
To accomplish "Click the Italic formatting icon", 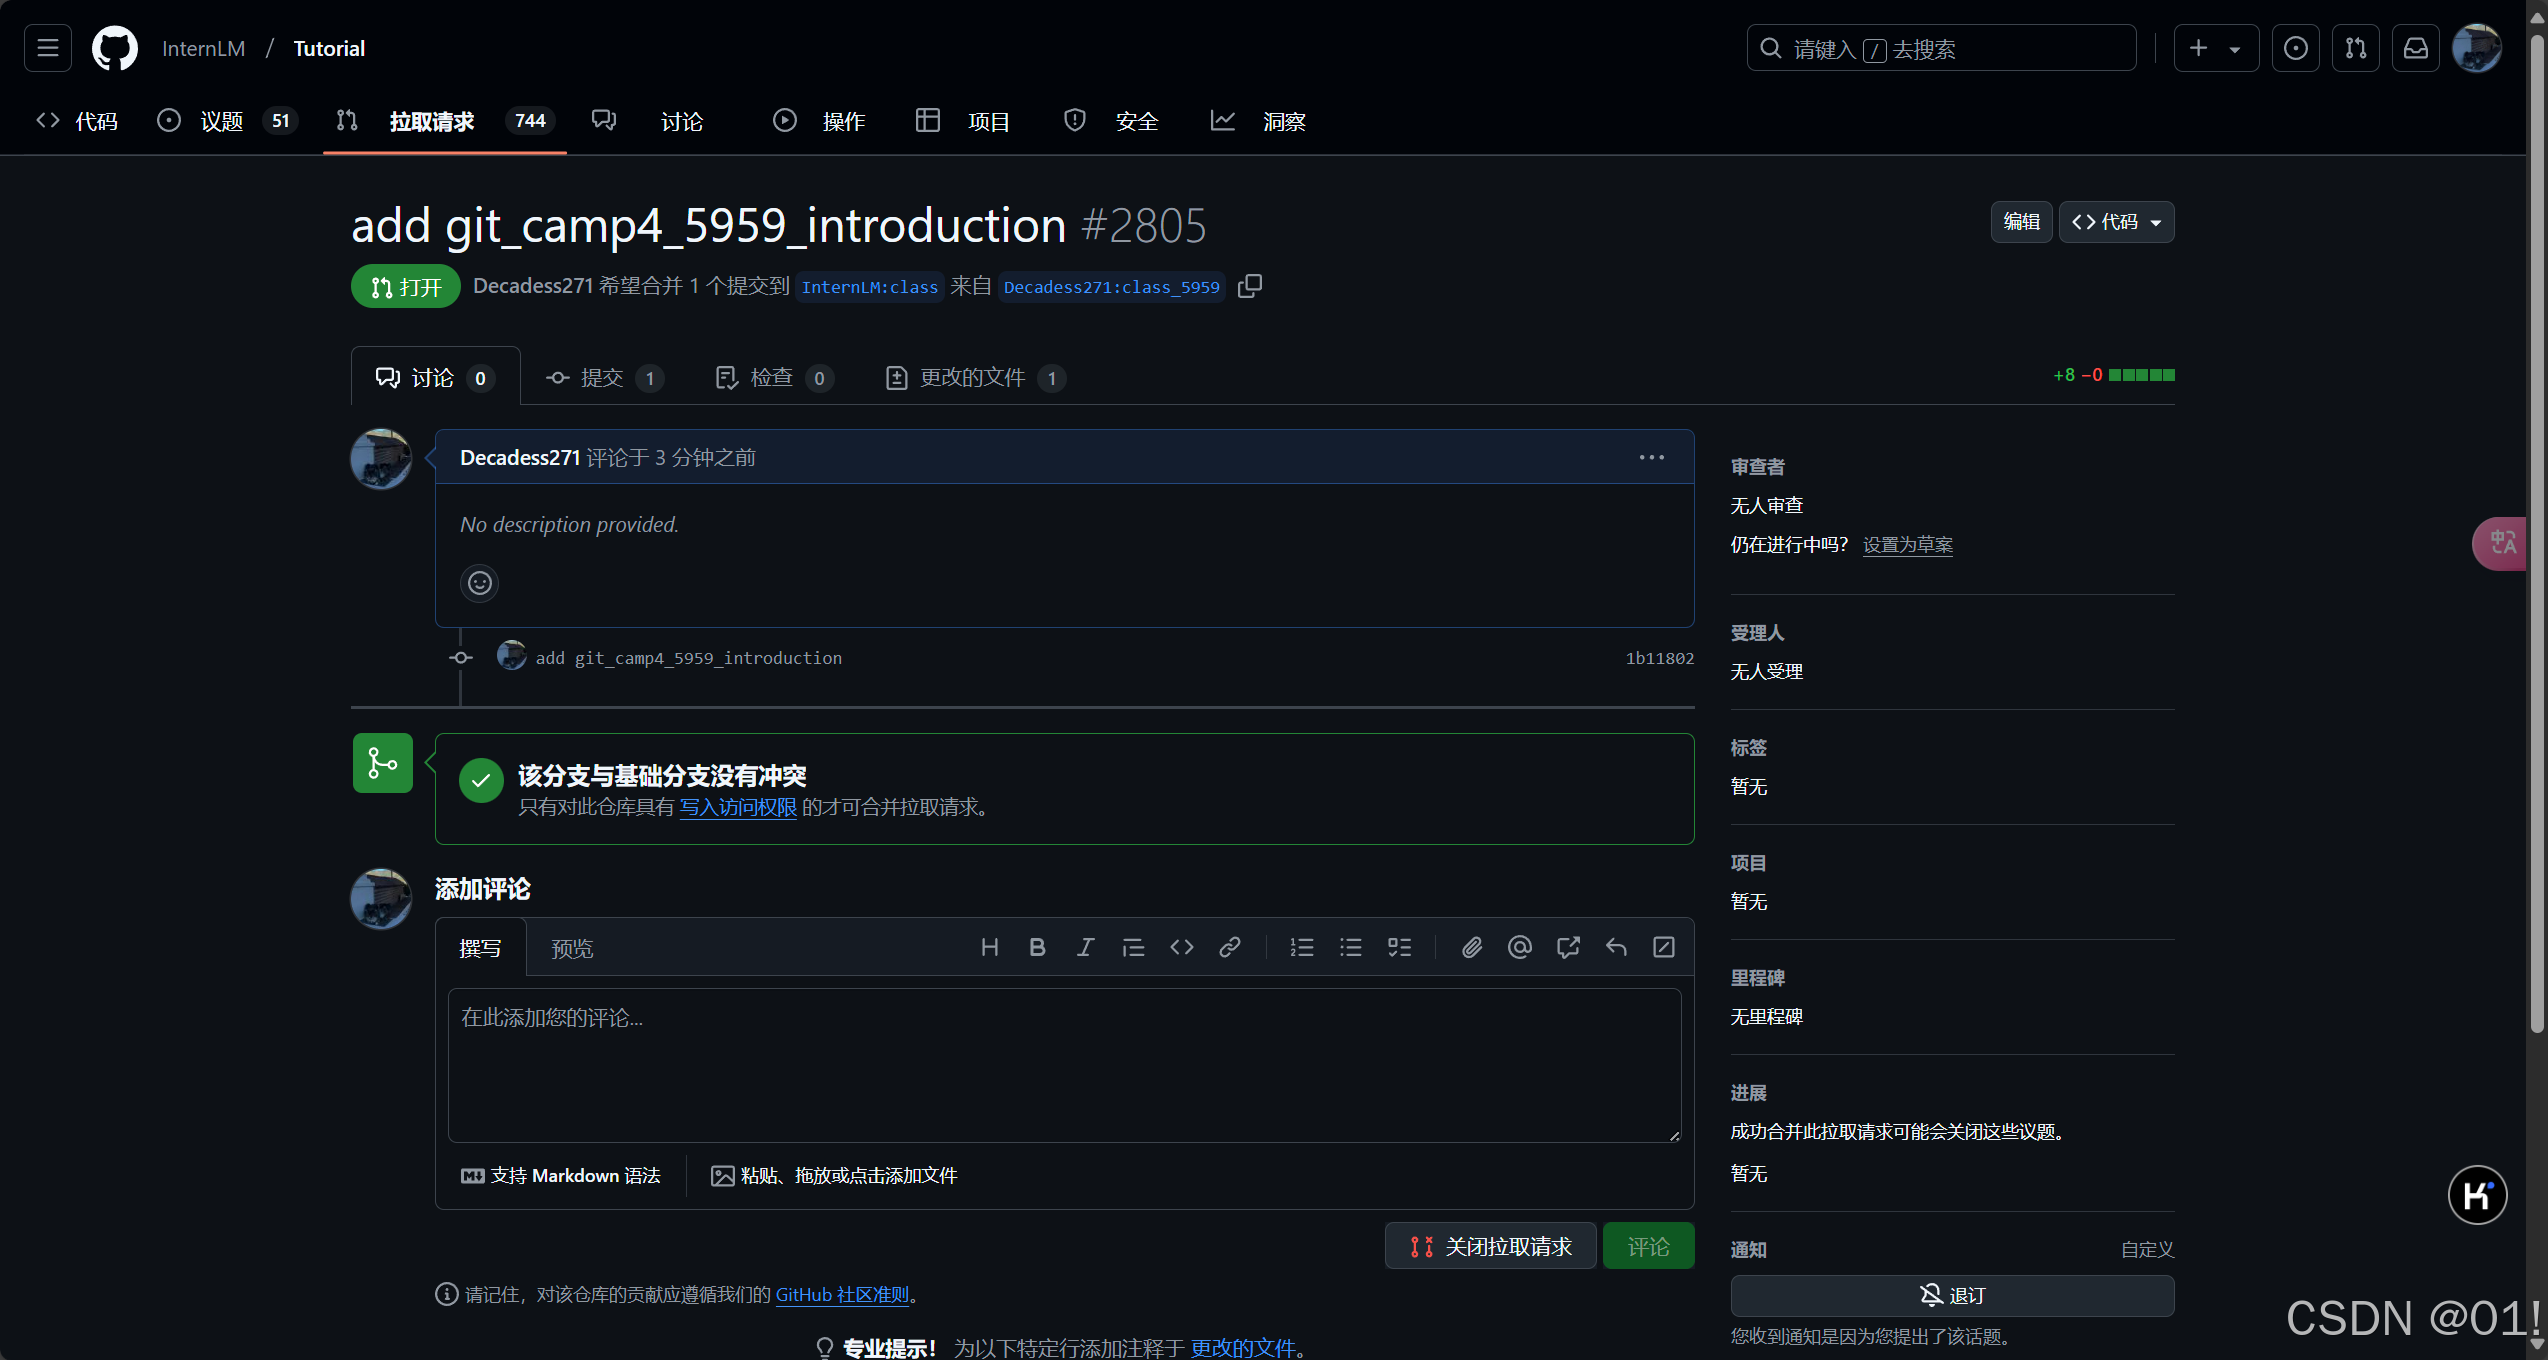I will (1085, 947).
